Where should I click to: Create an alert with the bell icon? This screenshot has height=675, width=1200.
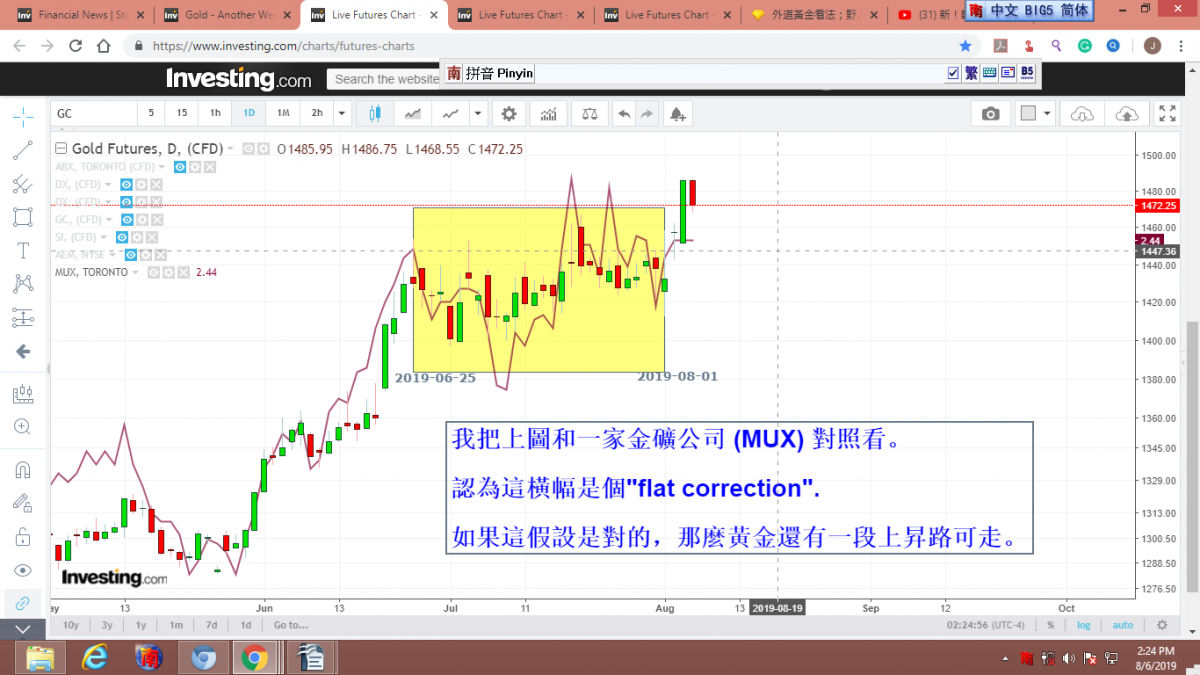(678, 113)
